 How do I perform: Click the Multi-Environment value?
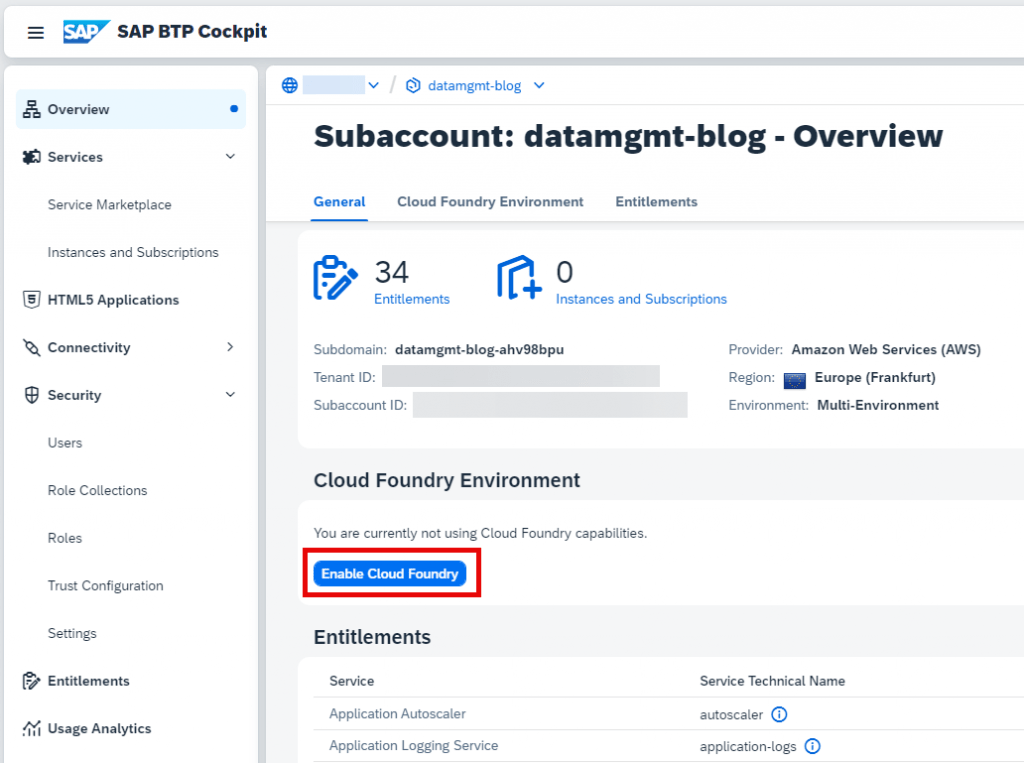click(878, 405)
